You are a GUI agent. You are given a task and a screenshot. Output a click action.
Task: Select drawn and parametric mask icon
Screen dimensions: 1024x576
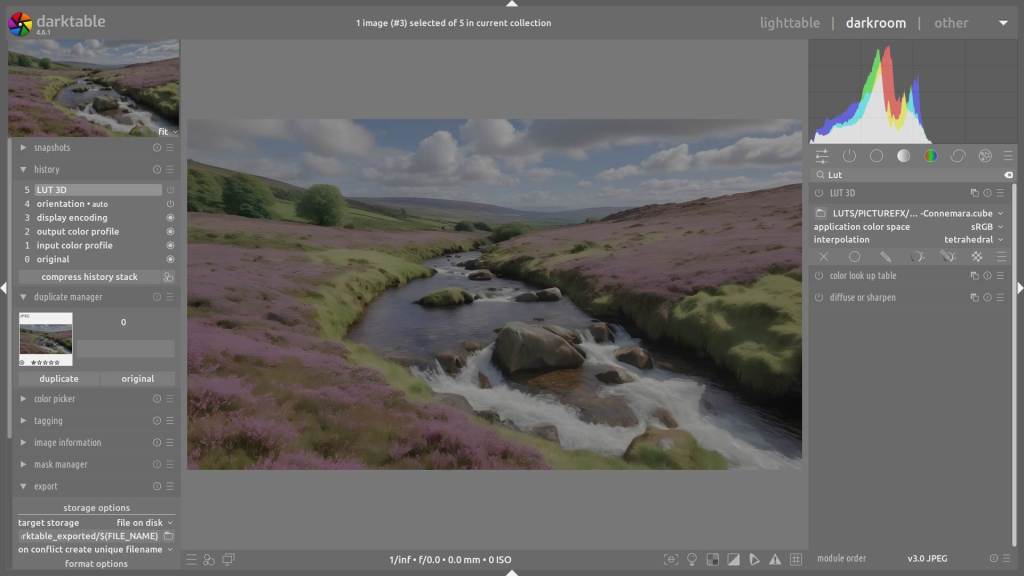click(948, 257)
